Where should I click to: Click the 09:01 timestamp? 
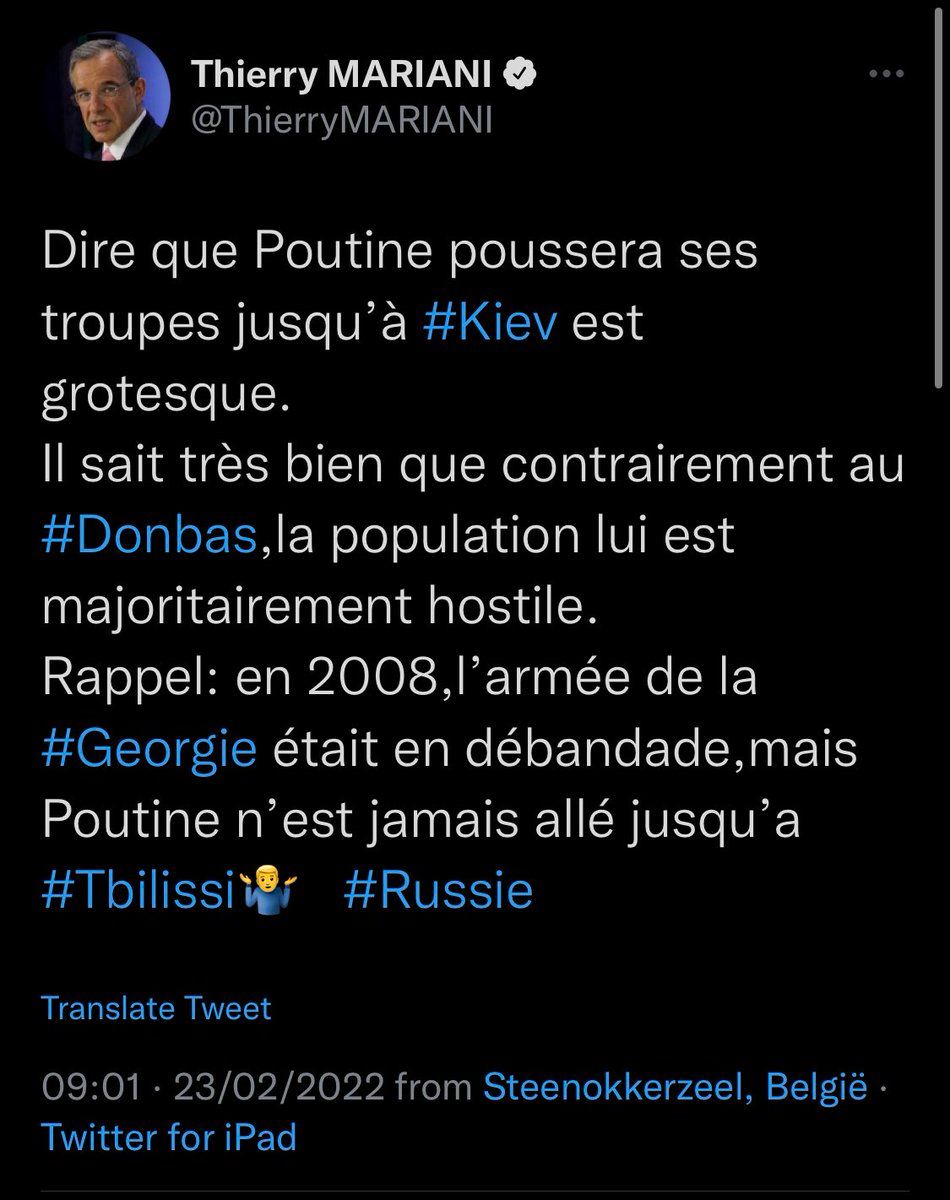[89, 1087]
